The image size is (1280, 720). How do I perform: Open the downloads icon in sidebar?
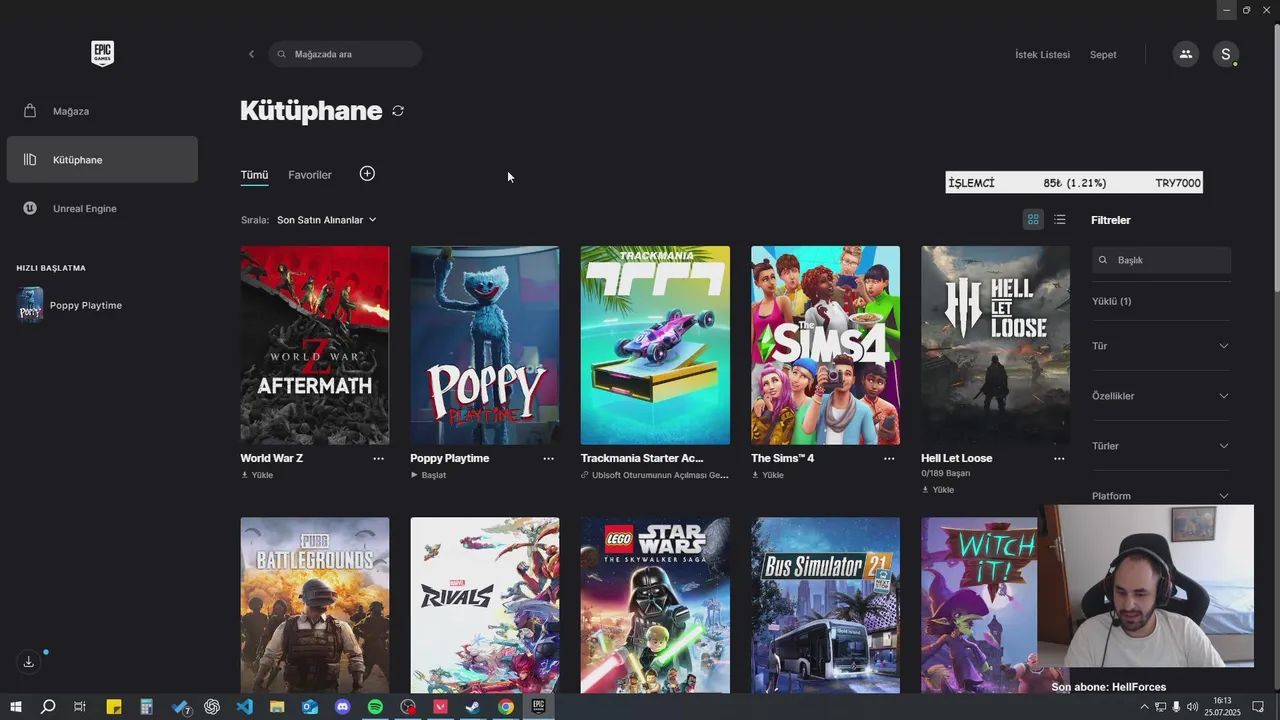(29, 661)
